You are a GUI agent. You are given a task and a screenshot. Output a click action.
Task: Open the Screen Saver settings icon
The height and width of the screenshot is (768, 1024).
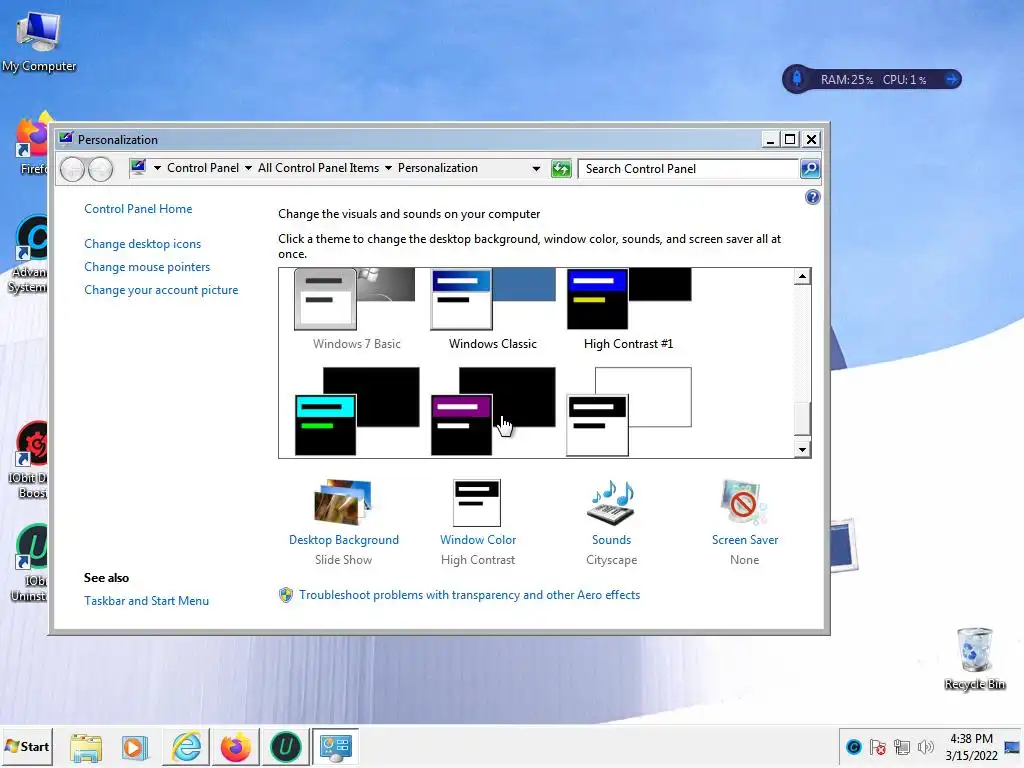point(744,503)
